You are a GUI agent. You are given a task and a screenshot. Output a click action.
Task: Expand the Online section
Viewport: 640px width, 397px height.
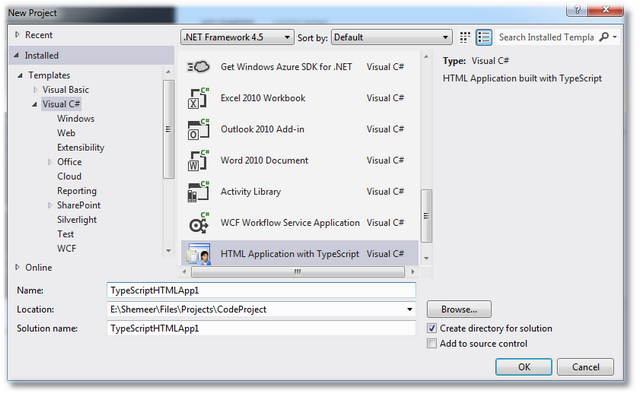[17, 267]
